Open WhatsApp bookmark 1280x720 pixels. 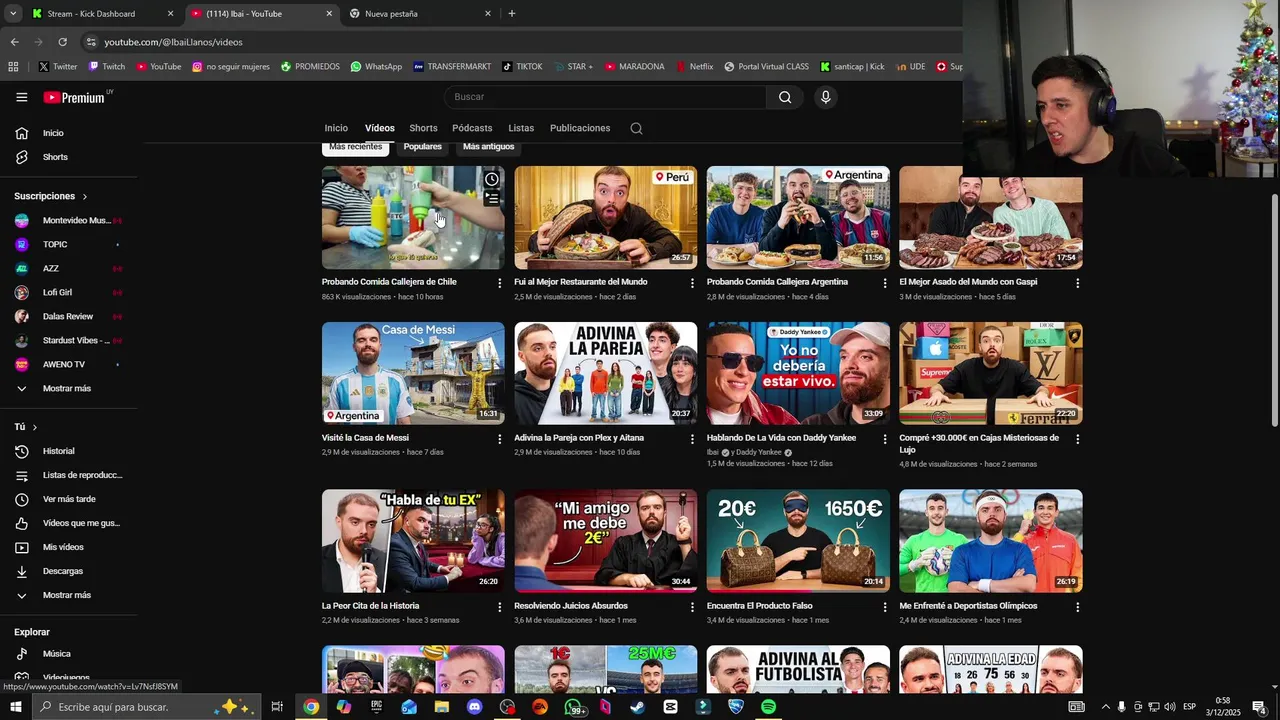tap(376, 67)
